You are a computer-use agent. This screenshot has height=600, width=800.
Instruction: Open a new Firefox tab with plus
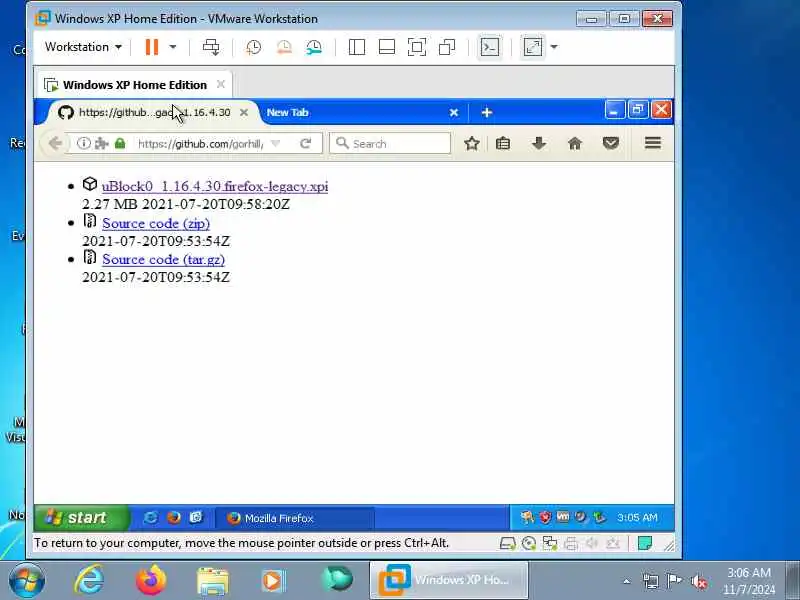click(487, 112)
